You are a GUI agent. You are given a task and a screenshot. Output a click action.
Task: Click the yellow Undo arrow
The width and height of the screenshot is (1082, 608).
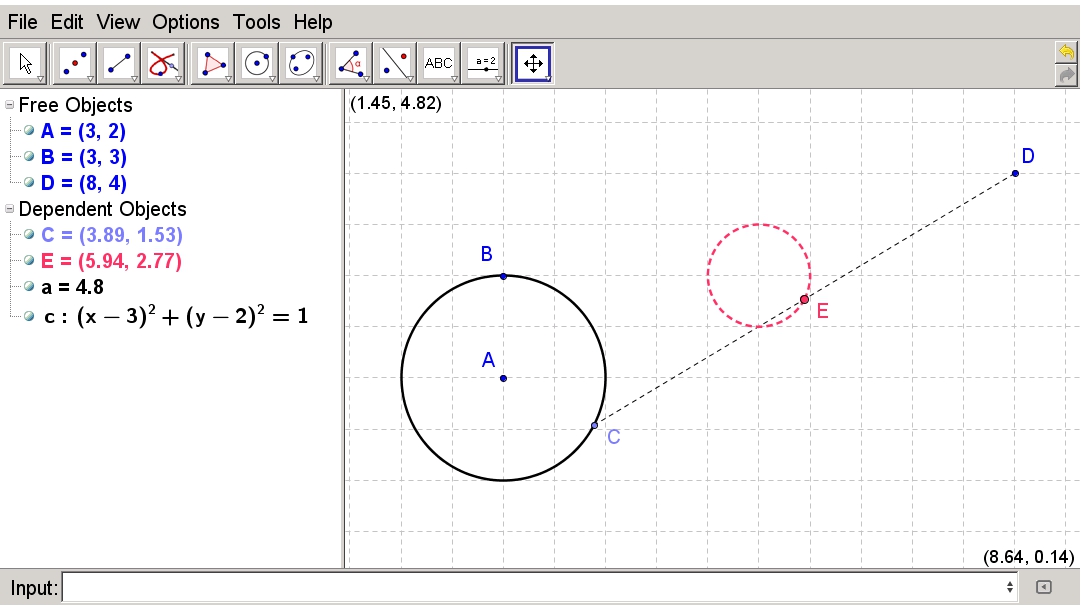pos(1066,52)
